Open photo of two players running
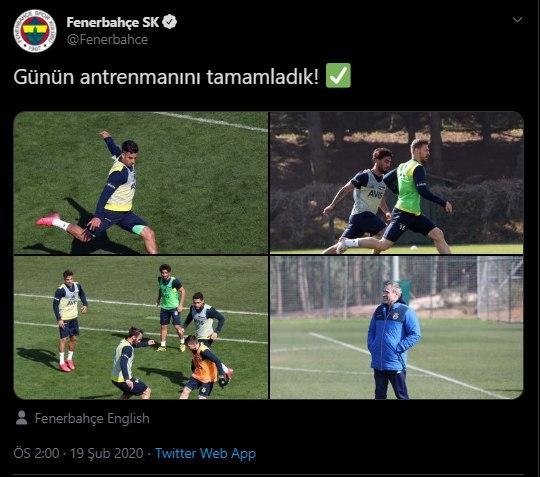Image resolution: width=540 pixels, height=477 pixels. 396,183
